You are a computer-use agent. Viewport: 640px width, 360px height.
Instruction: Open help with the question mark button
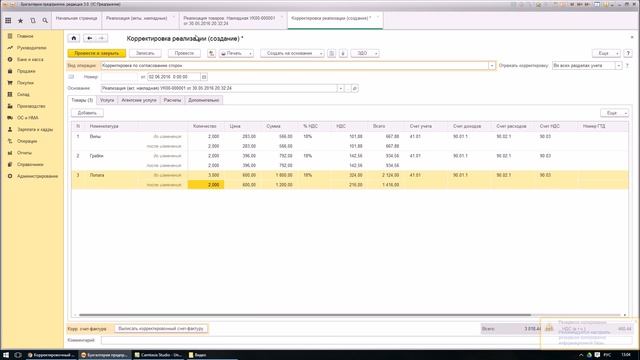[x=628, y=53]
